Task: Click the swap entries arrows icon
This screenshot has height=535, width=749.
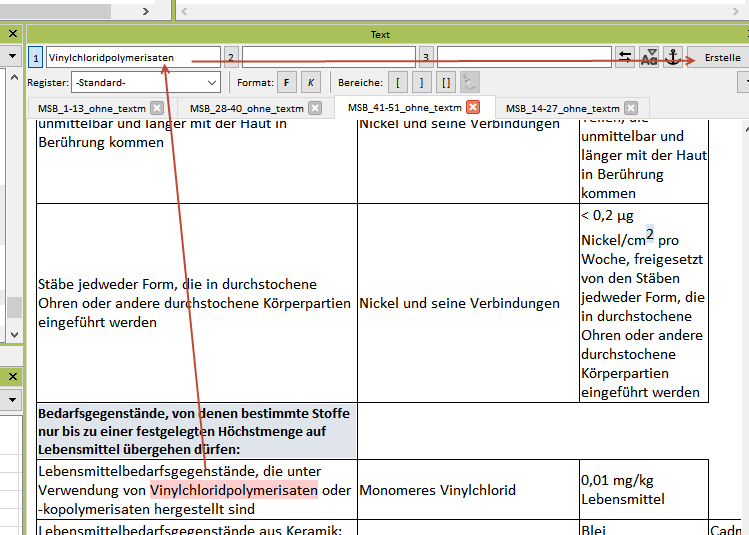Action: click(625, 57)
